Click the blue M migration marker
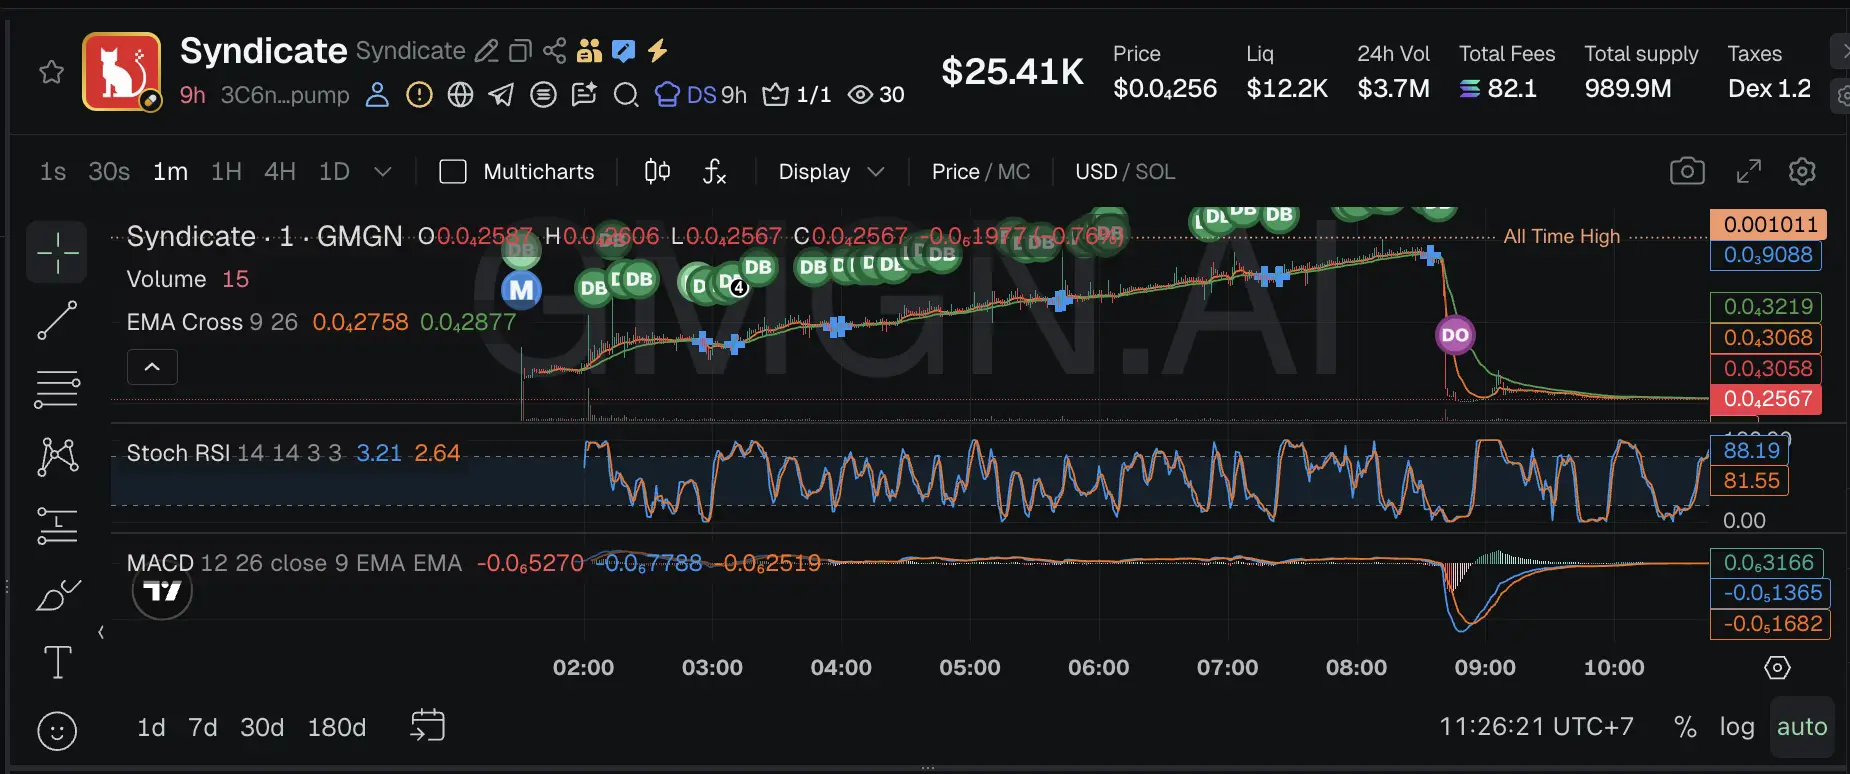Viewport: 1850px width, 774px height. pos(521,290)
